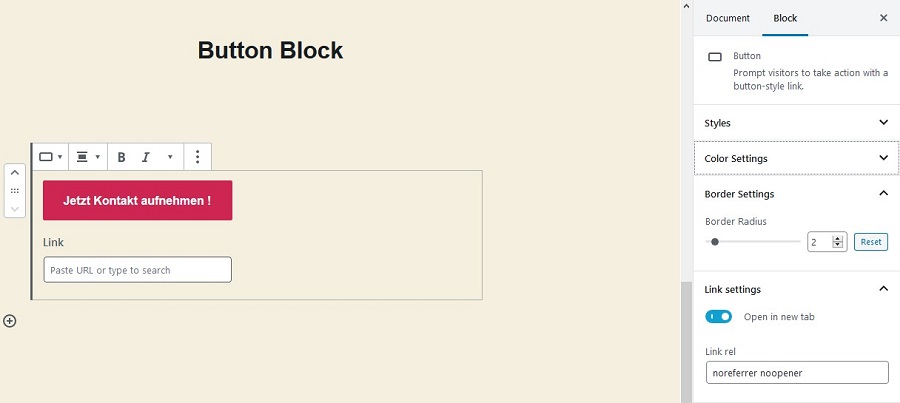Select the Block tab

785,18
